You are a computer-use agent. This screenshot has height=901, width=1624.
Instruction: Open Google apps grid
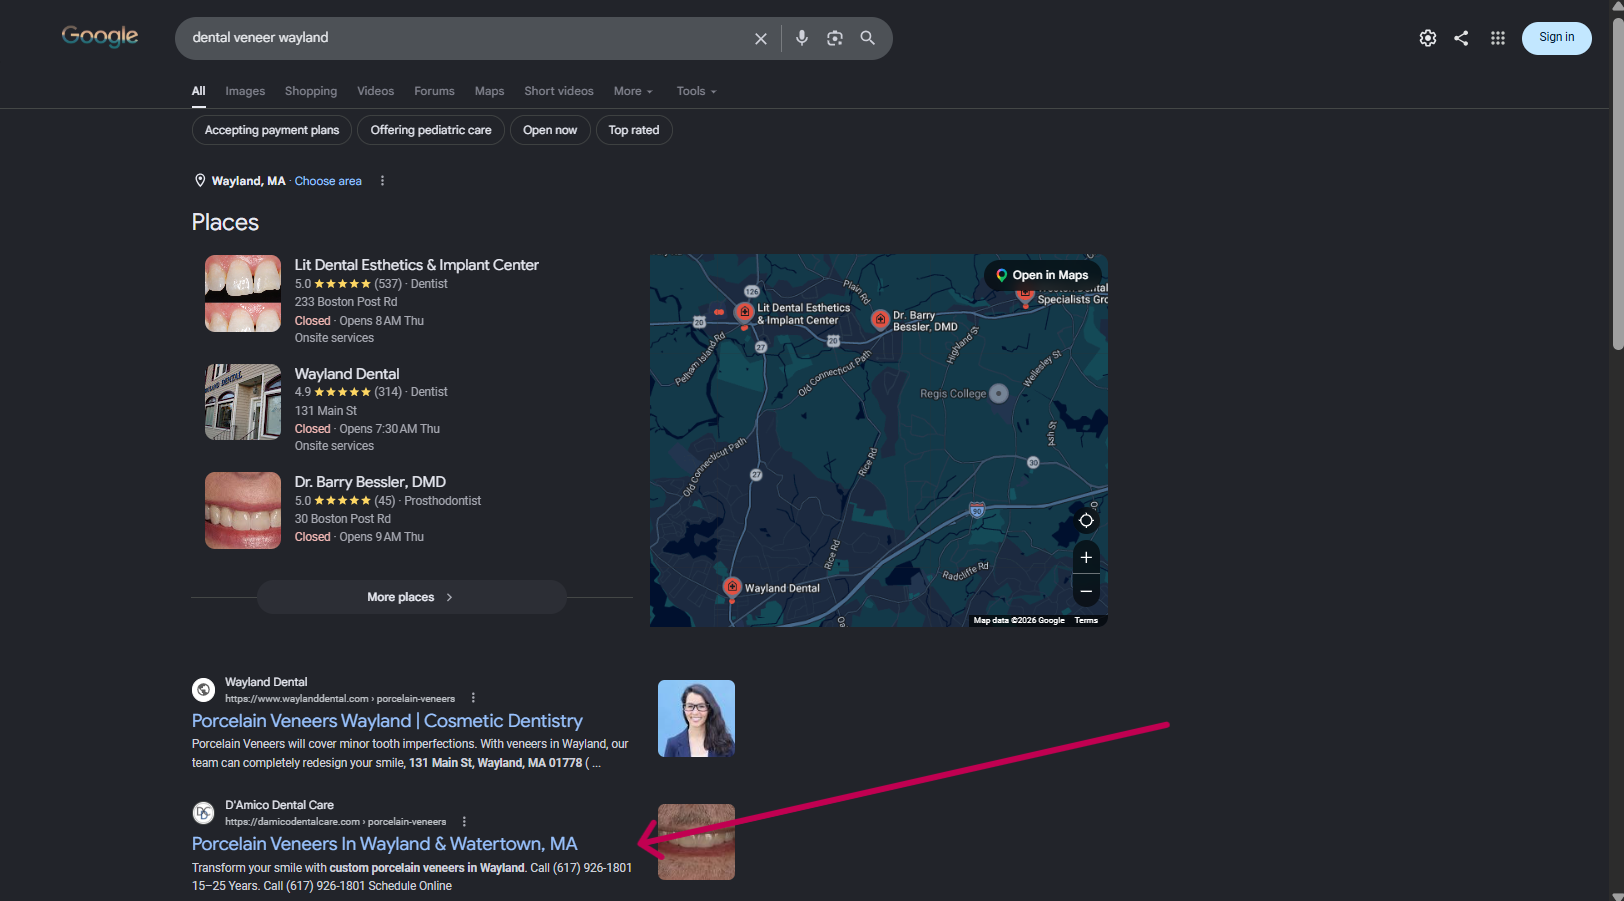coord(1498,38)
